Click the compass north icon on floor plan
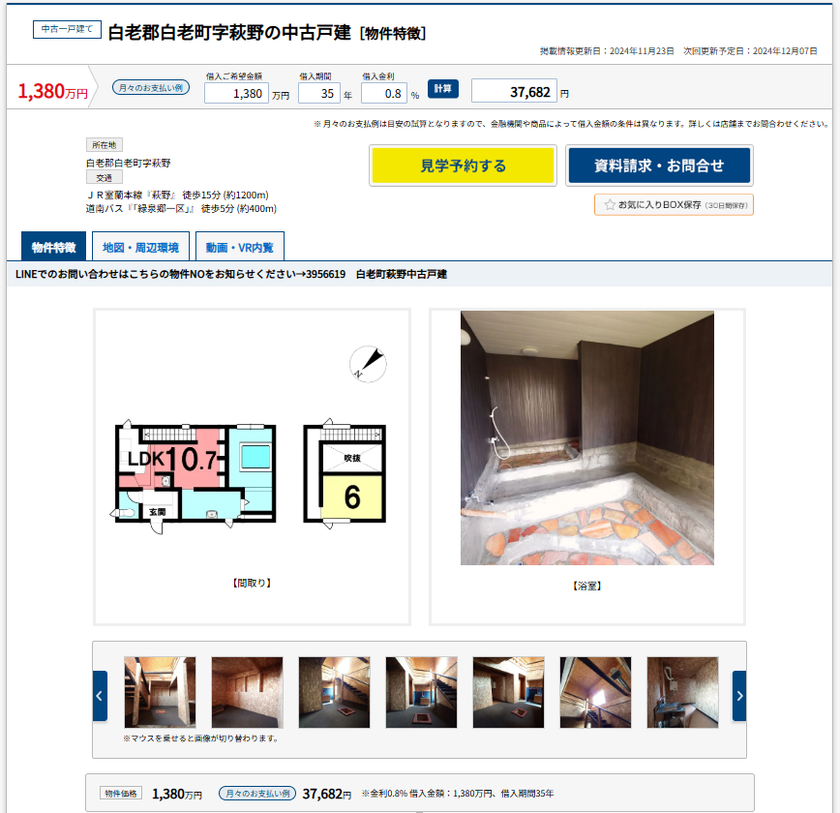The image size is (840, 813). 368,364
